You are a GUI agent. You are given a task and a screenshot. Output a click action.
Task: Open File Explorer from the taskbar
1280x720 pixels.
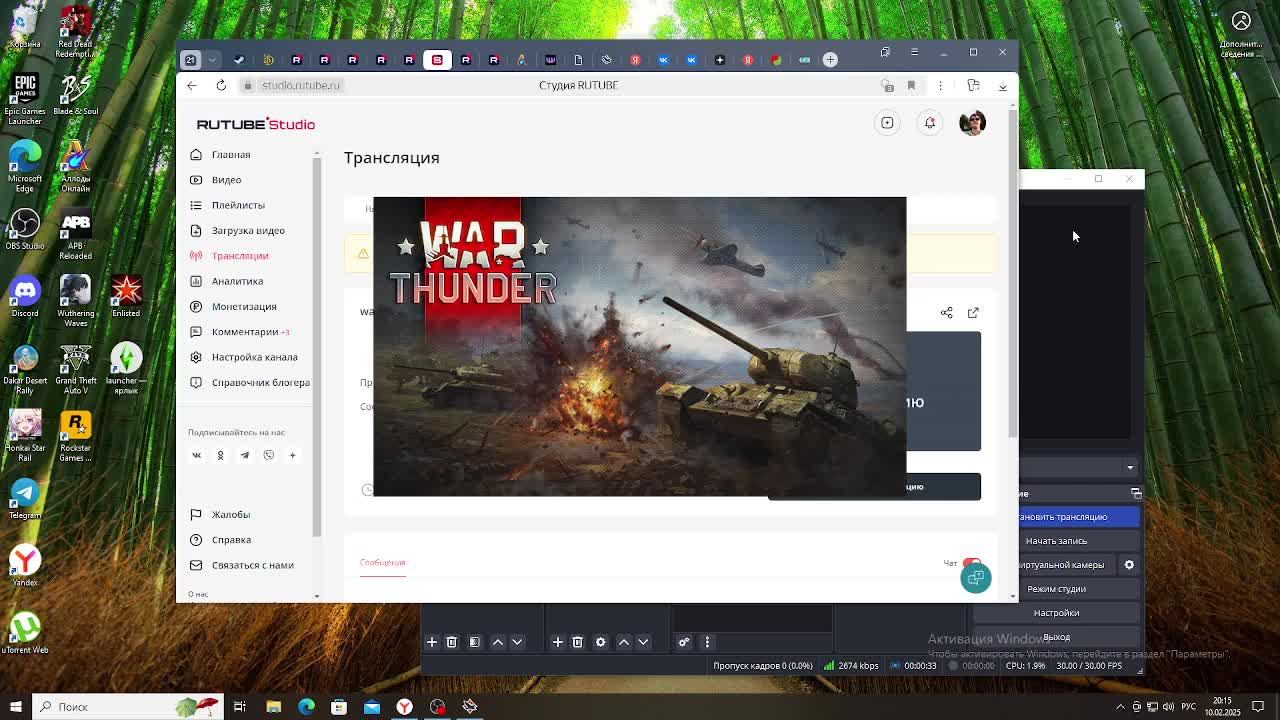tap(273, 707)
